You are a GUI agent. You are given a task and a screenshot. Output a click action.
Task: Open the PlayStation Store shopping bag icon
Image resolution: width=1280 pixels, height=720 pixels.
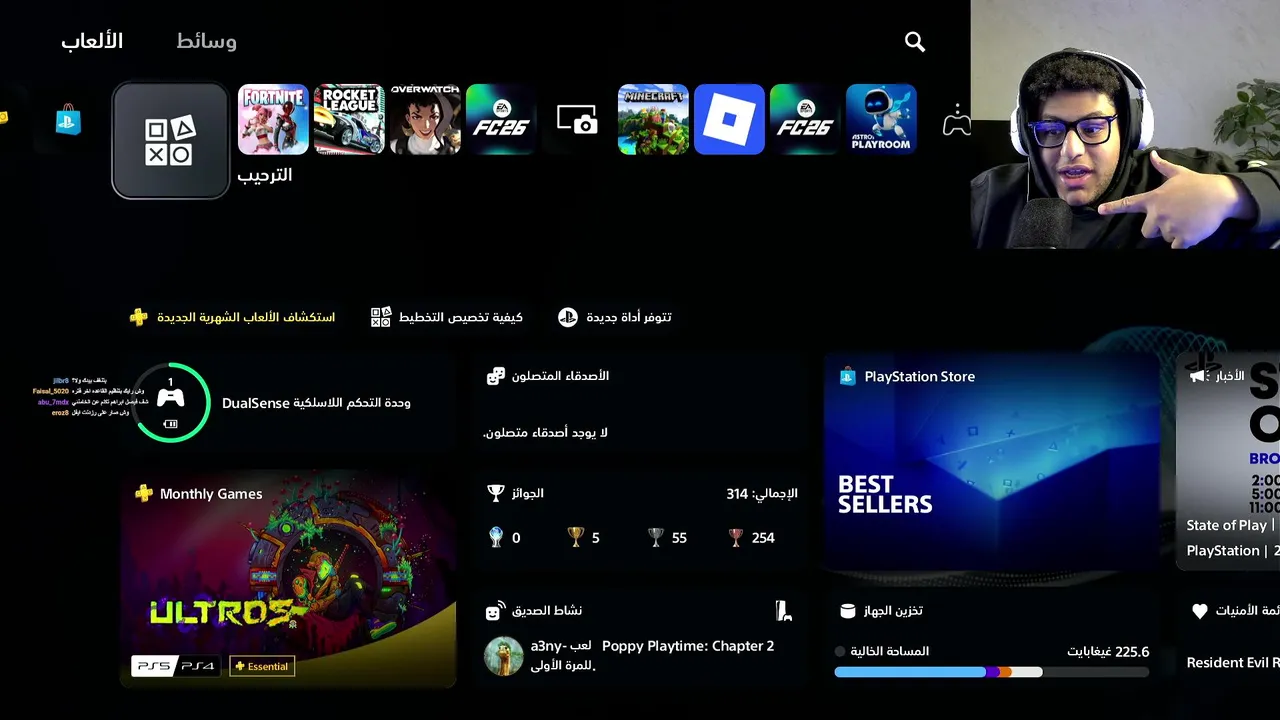[x=68, y=119]
